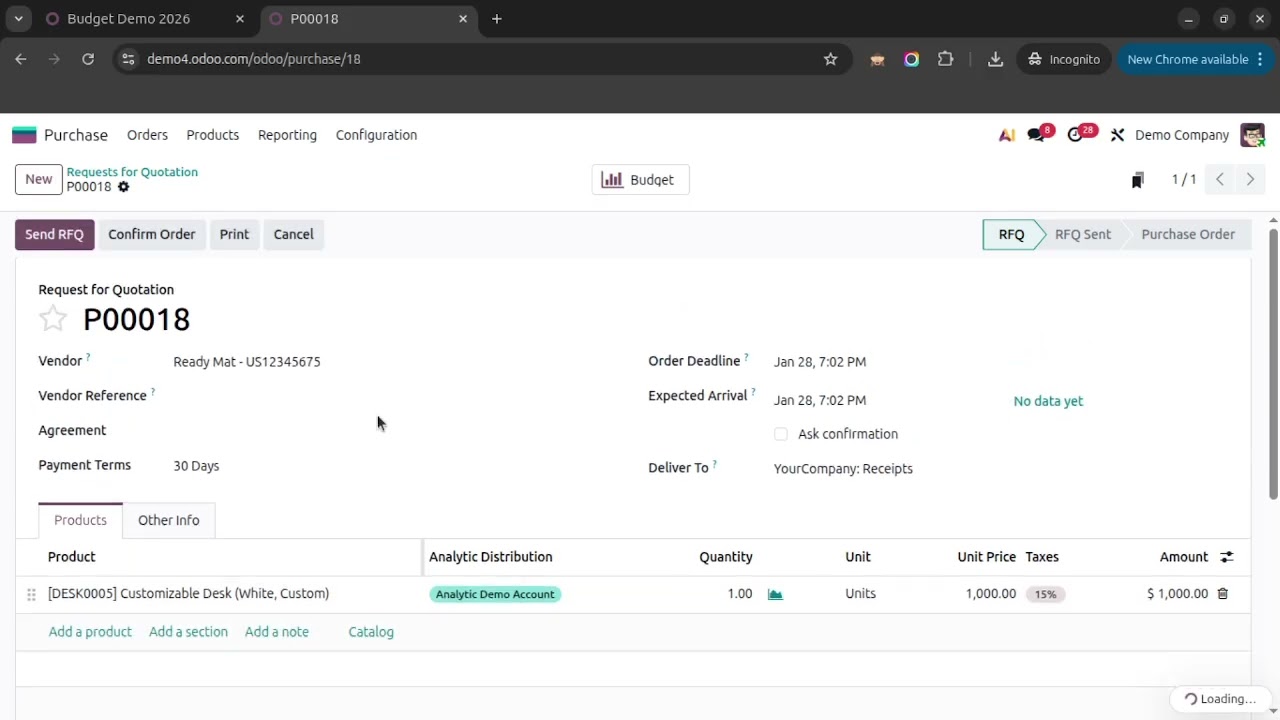The image size is (1280, 720).
Task: Bookmark this page with the star icon
Action: (x=830, y=59)
